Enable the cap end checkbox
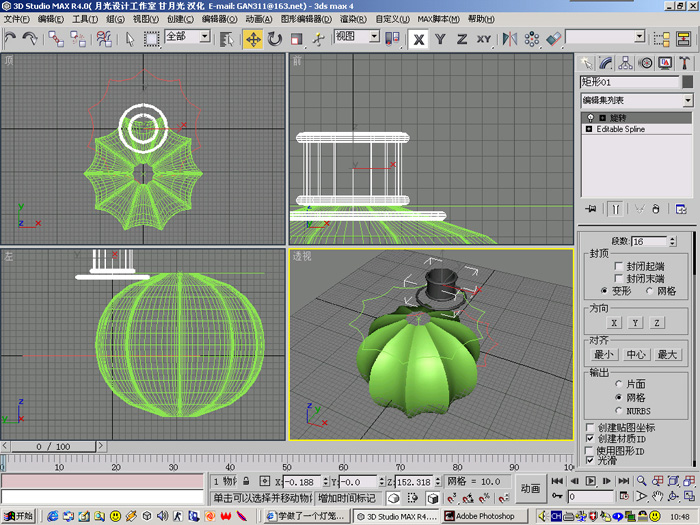 coord(618,279)
